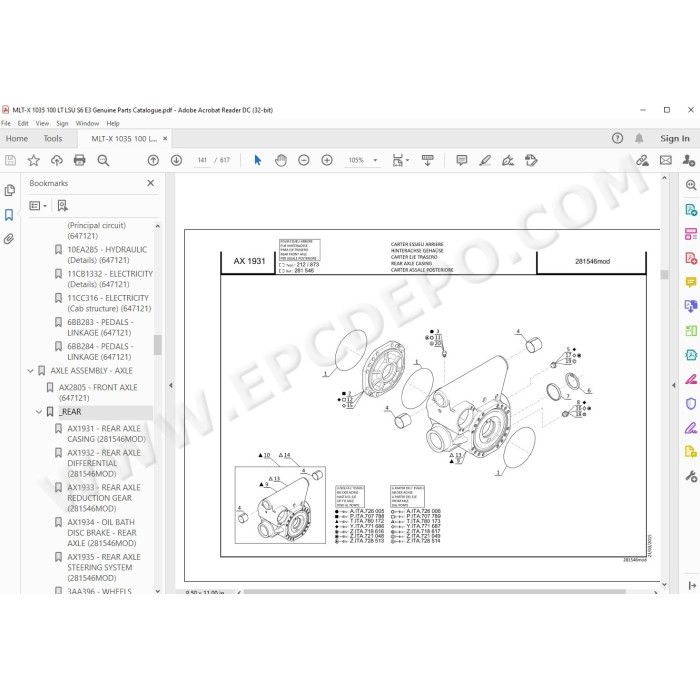
Task: Add new bookmark icon in Bookmarks panel
Action: (x=62, y=205)
